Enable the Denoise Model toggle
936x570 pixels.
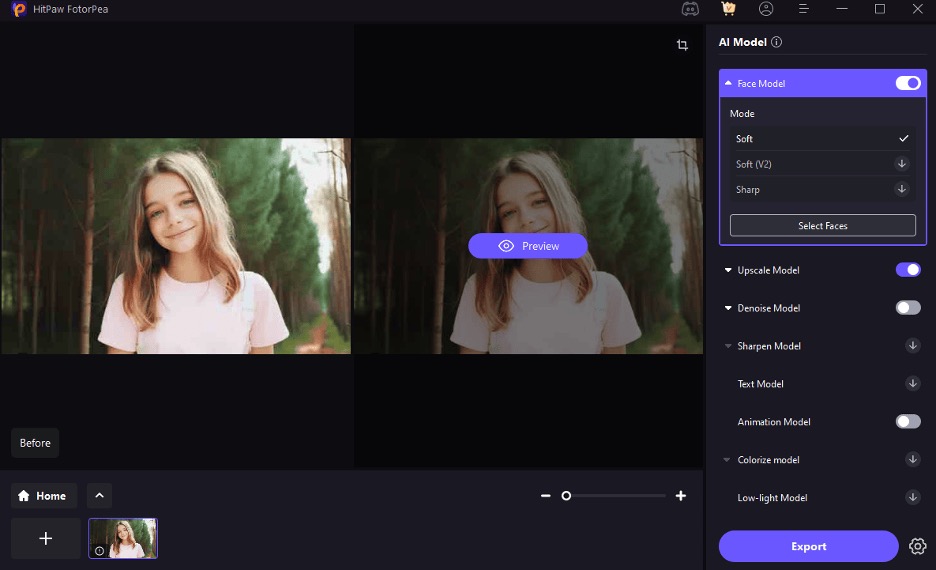pyautogui.click(x=908, y=308)
